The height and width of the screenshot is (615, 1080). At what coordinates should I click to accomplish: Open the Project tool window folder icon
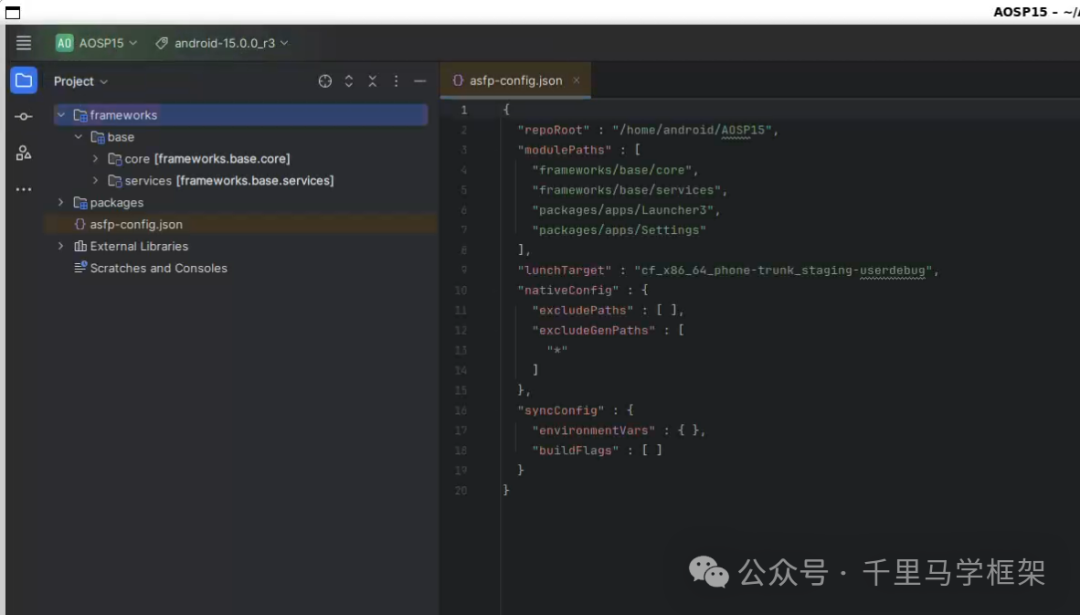(x=23, y=81)
